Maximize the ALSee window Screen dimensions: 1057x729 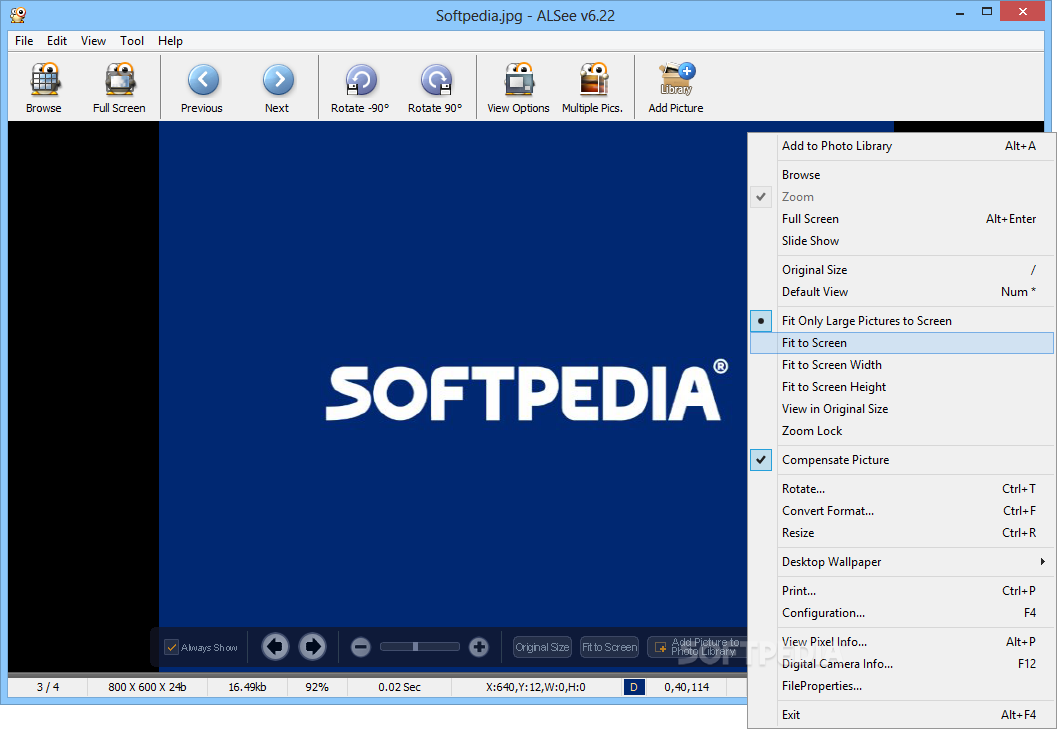[x=987, y=12]
